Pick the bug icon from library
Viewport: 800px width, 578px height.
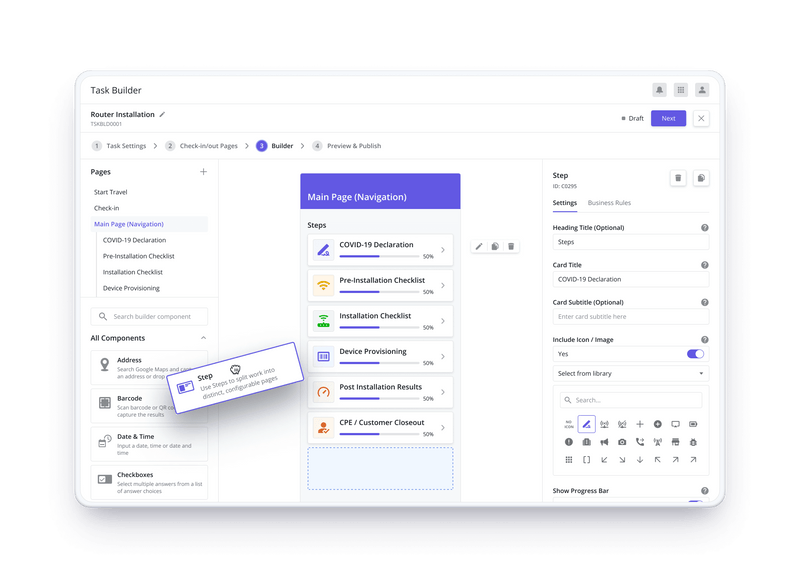(x=693, y=442)
